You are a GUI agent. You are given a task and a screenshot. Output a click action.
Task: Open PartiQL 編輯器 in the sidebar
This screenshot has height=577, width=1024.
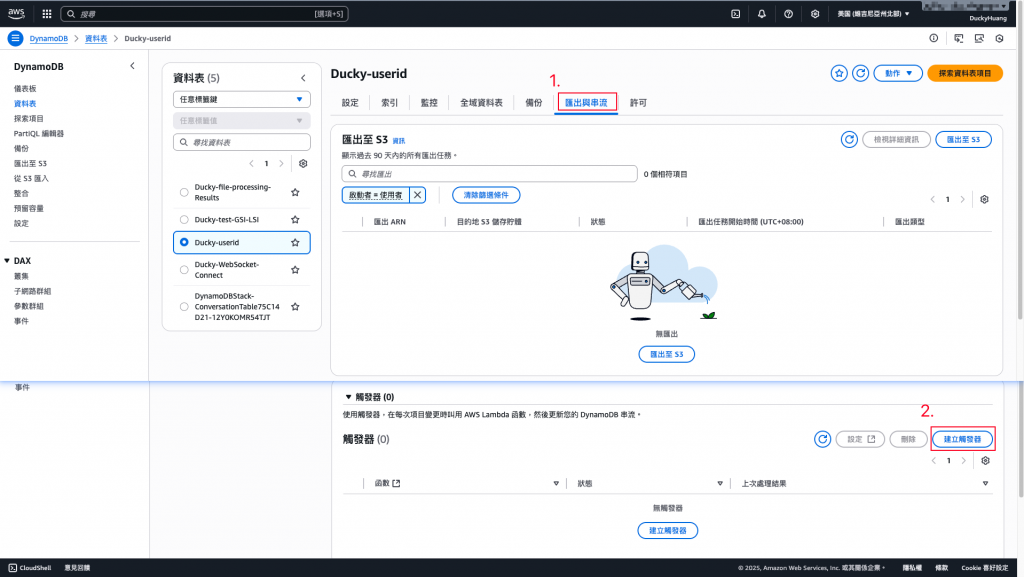click(x=39, y=133)
